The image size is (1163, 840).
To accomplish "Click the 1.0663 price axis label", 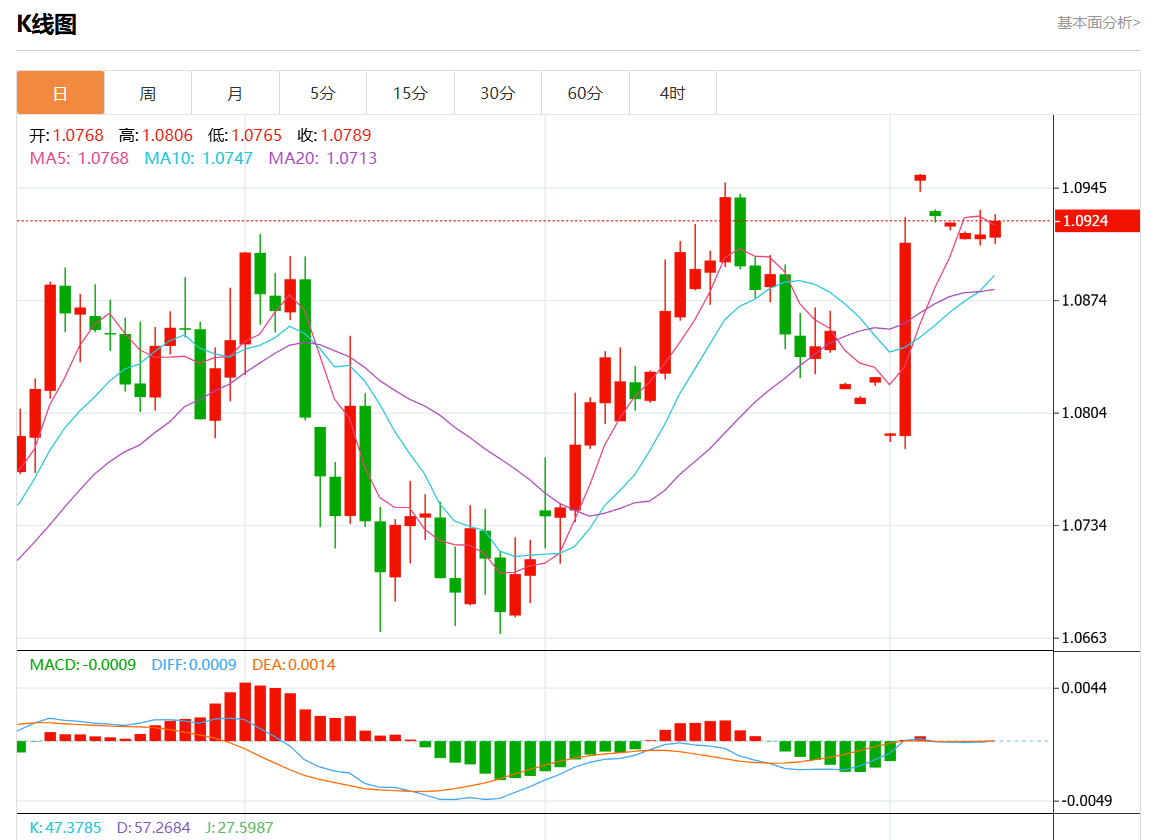I will pyautogui.click(x=1084, y=638).
